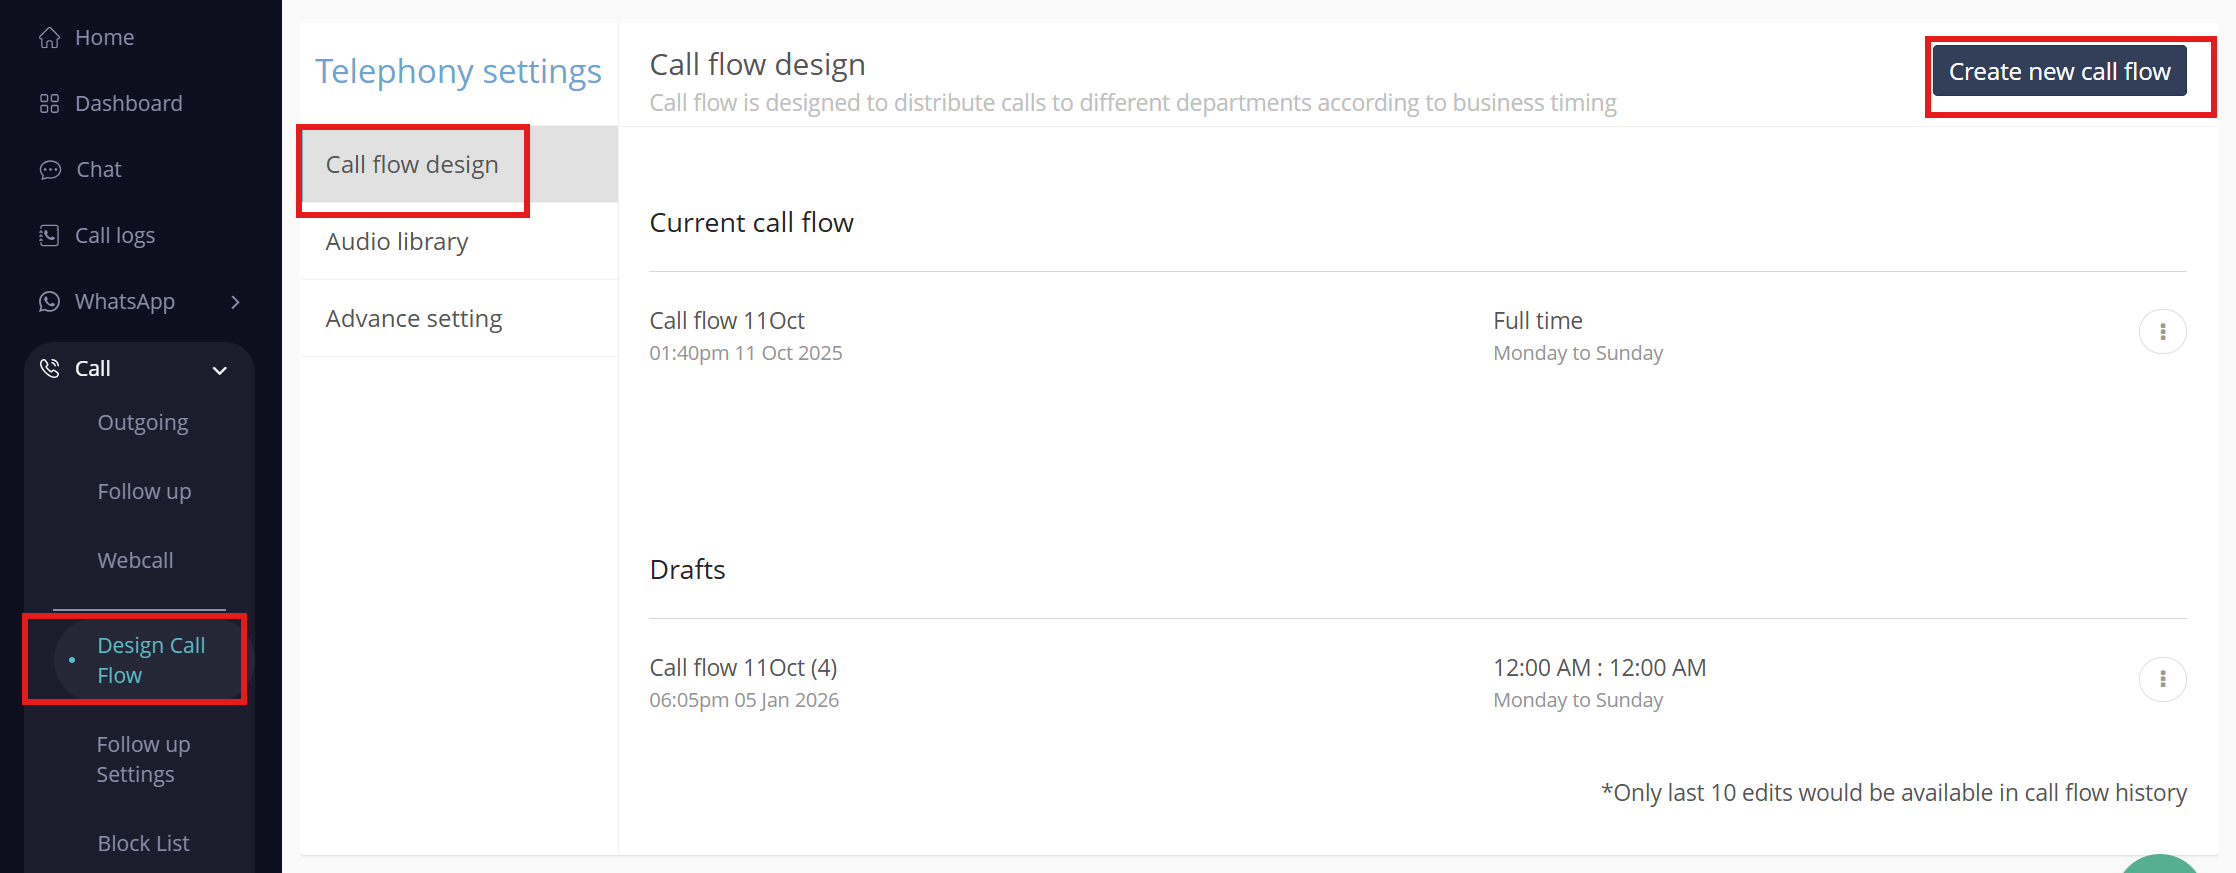Open the Webcall sidebar item

[135, 561]
